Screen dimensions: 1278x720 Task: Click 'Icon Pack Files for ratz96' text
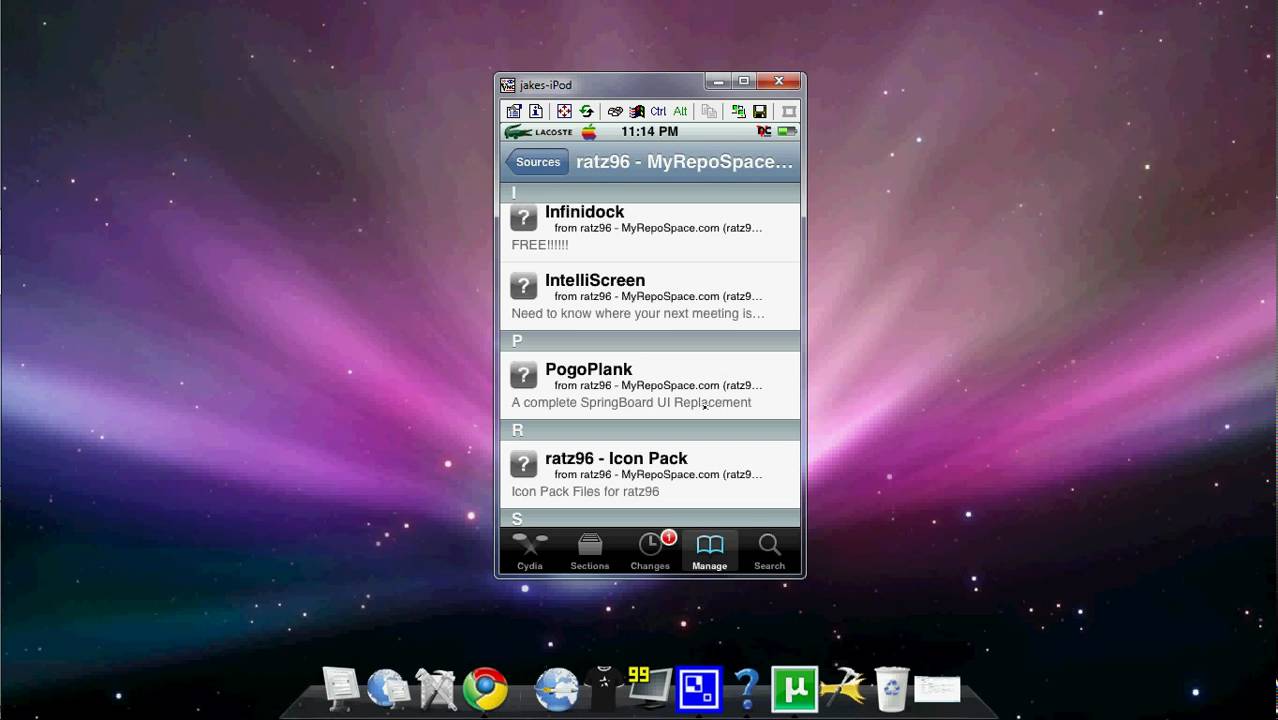(585, 492)
